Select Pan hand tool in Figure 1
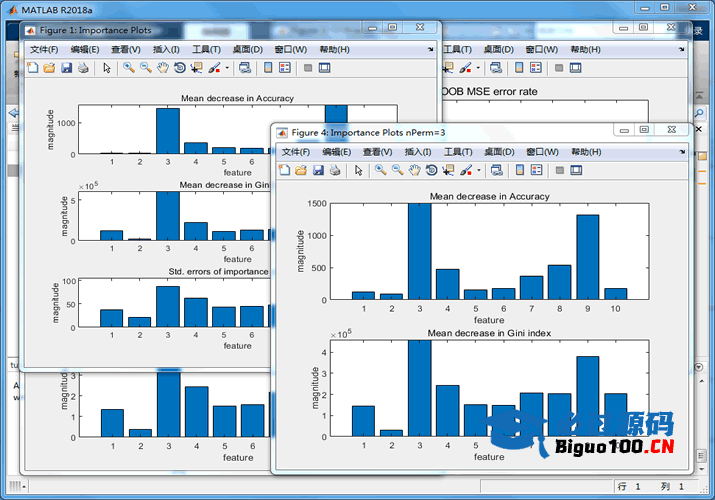 tap(163, 68)
